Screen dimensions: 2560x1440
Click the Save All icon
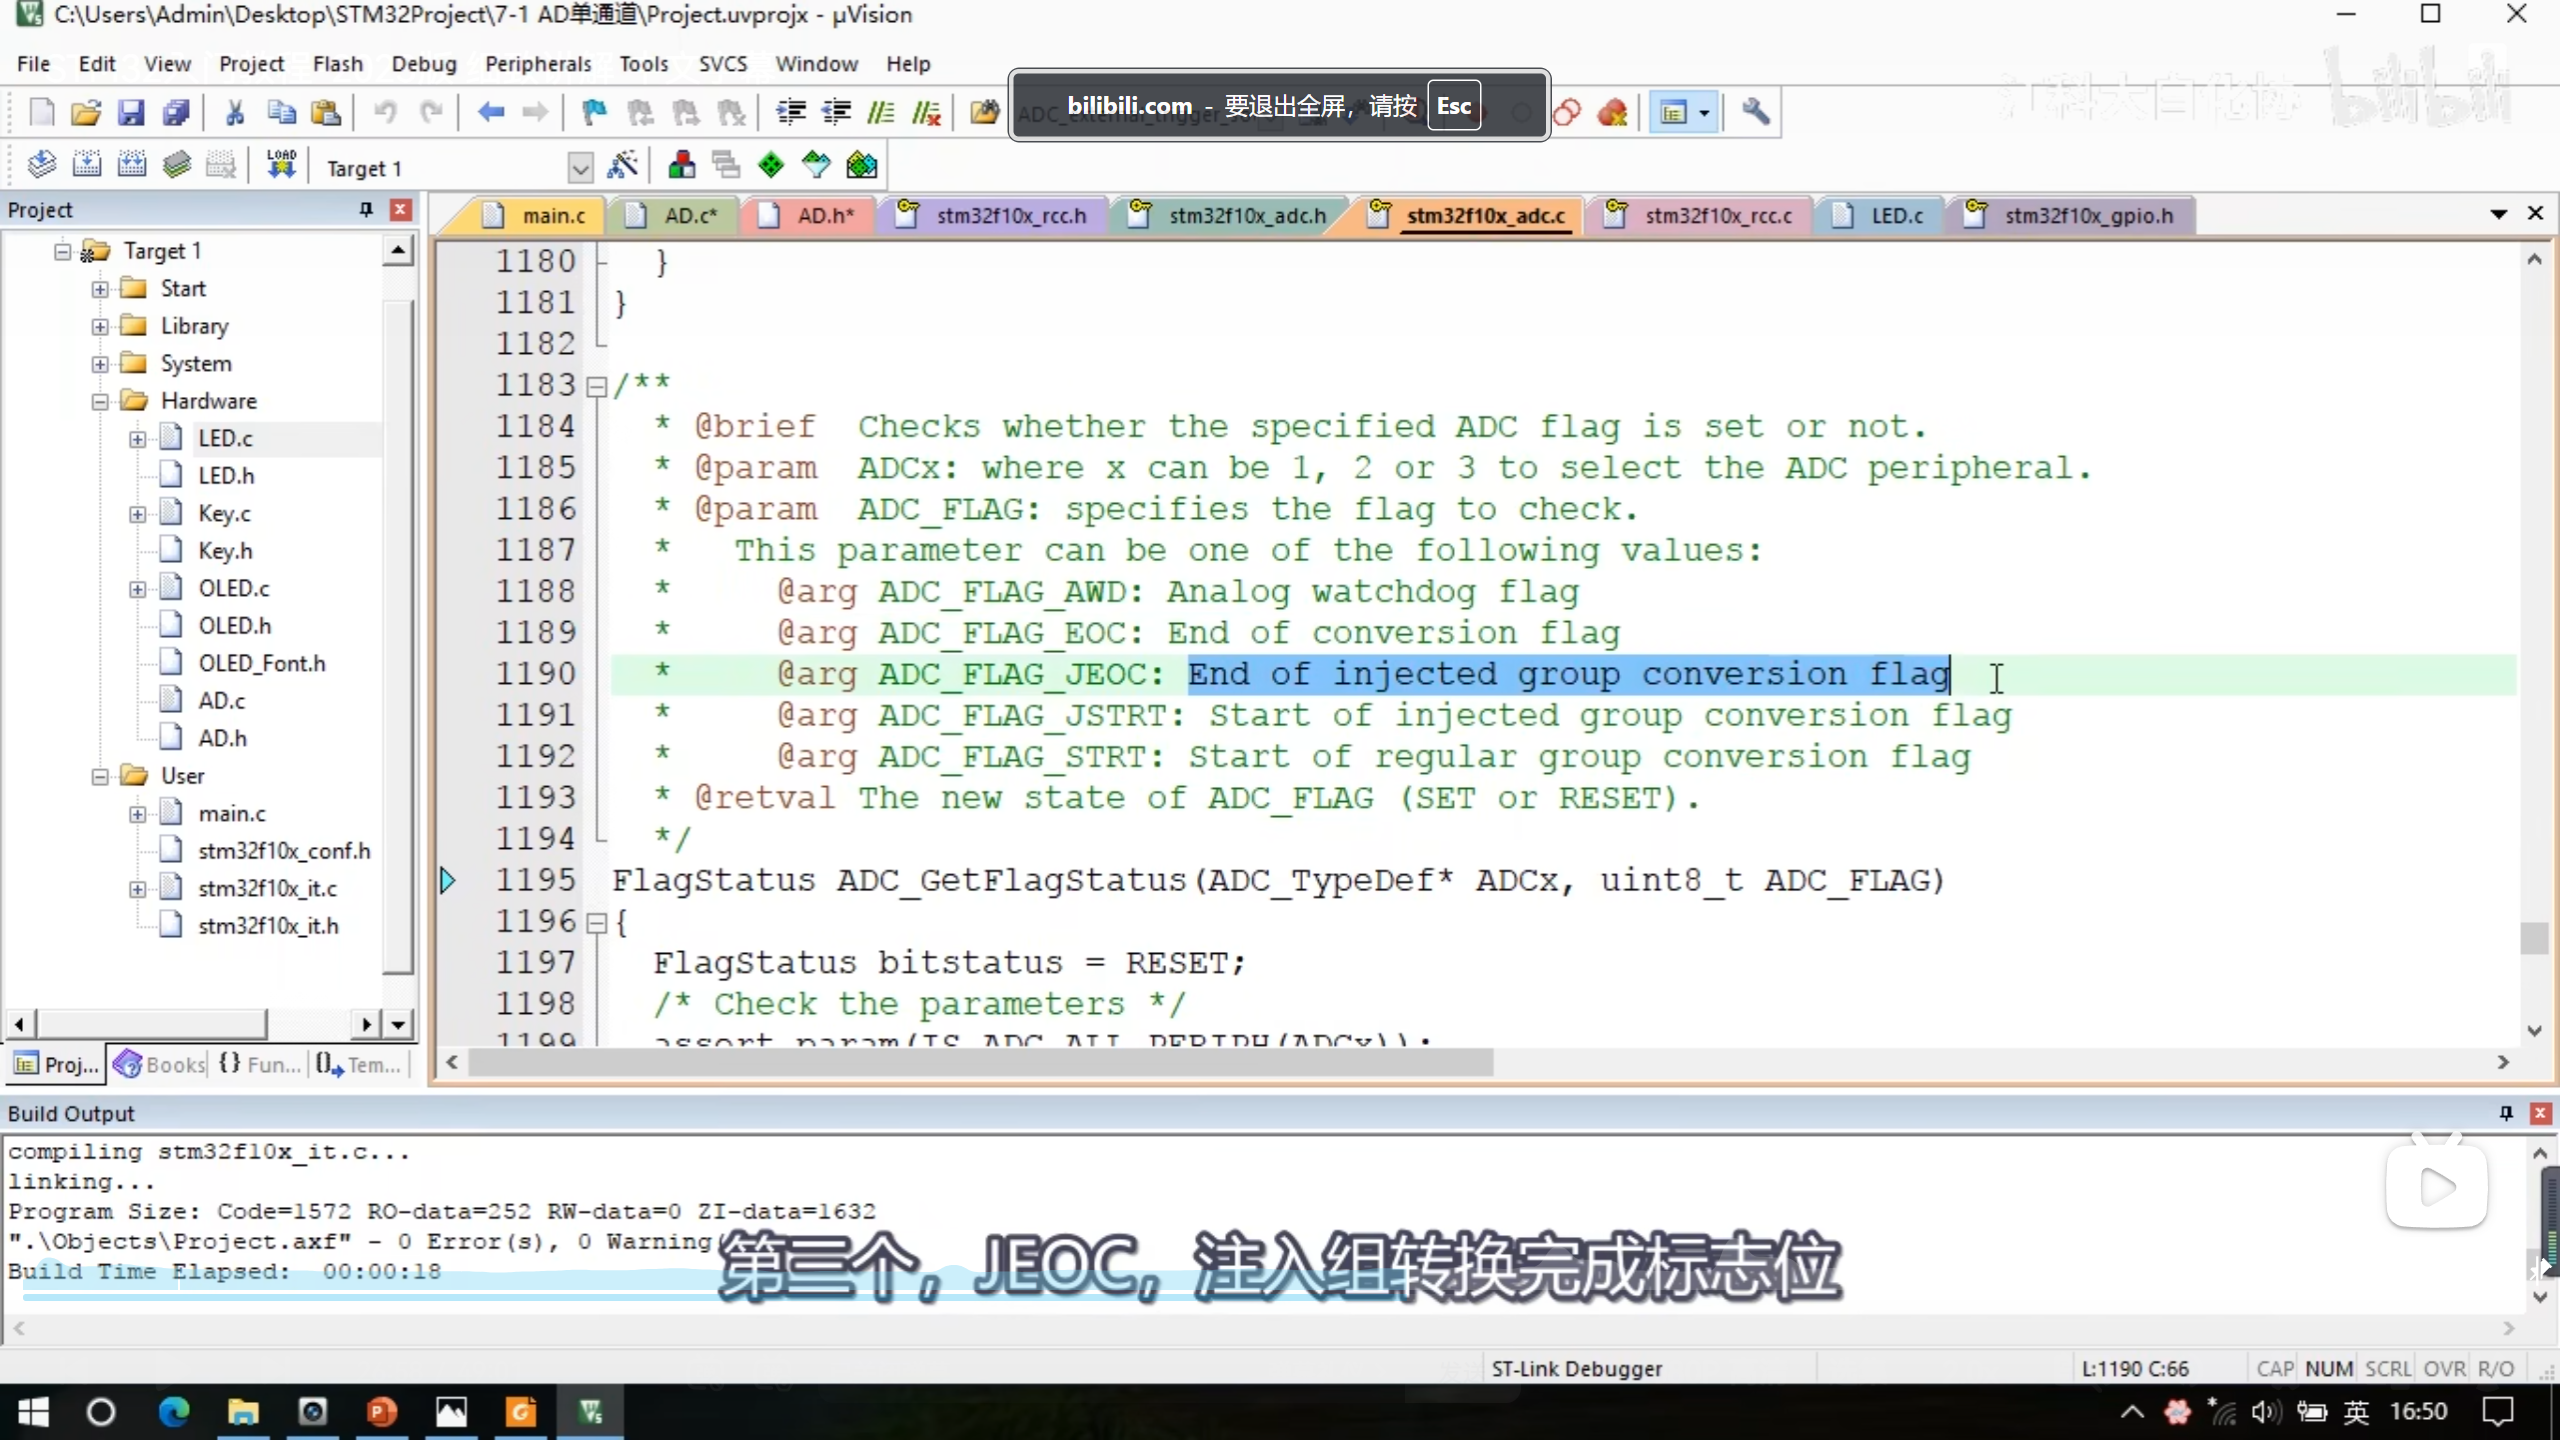point(177,112)
